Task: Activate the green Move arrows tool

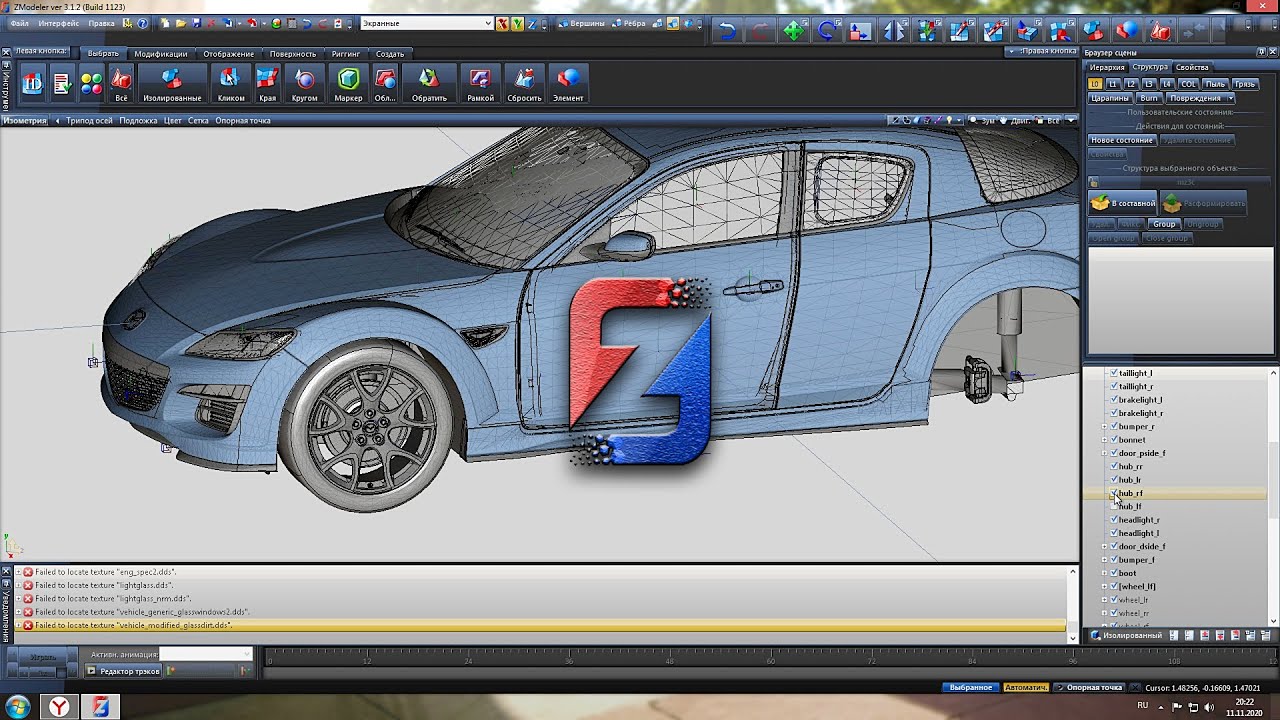Action: (793, 31)
